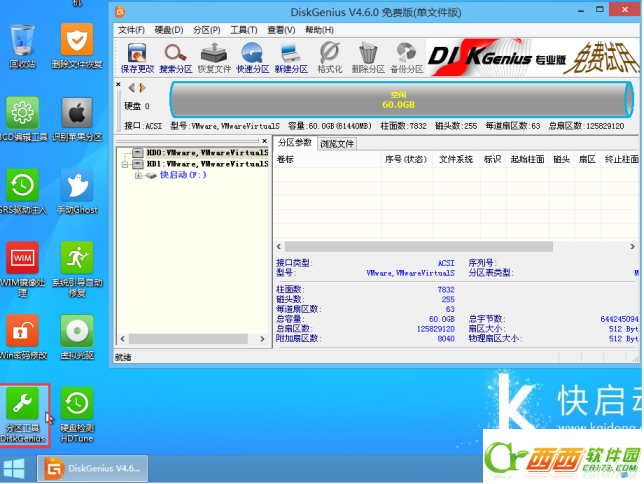Click DiskGenius V4.6 taskbar button

point(92,468)
